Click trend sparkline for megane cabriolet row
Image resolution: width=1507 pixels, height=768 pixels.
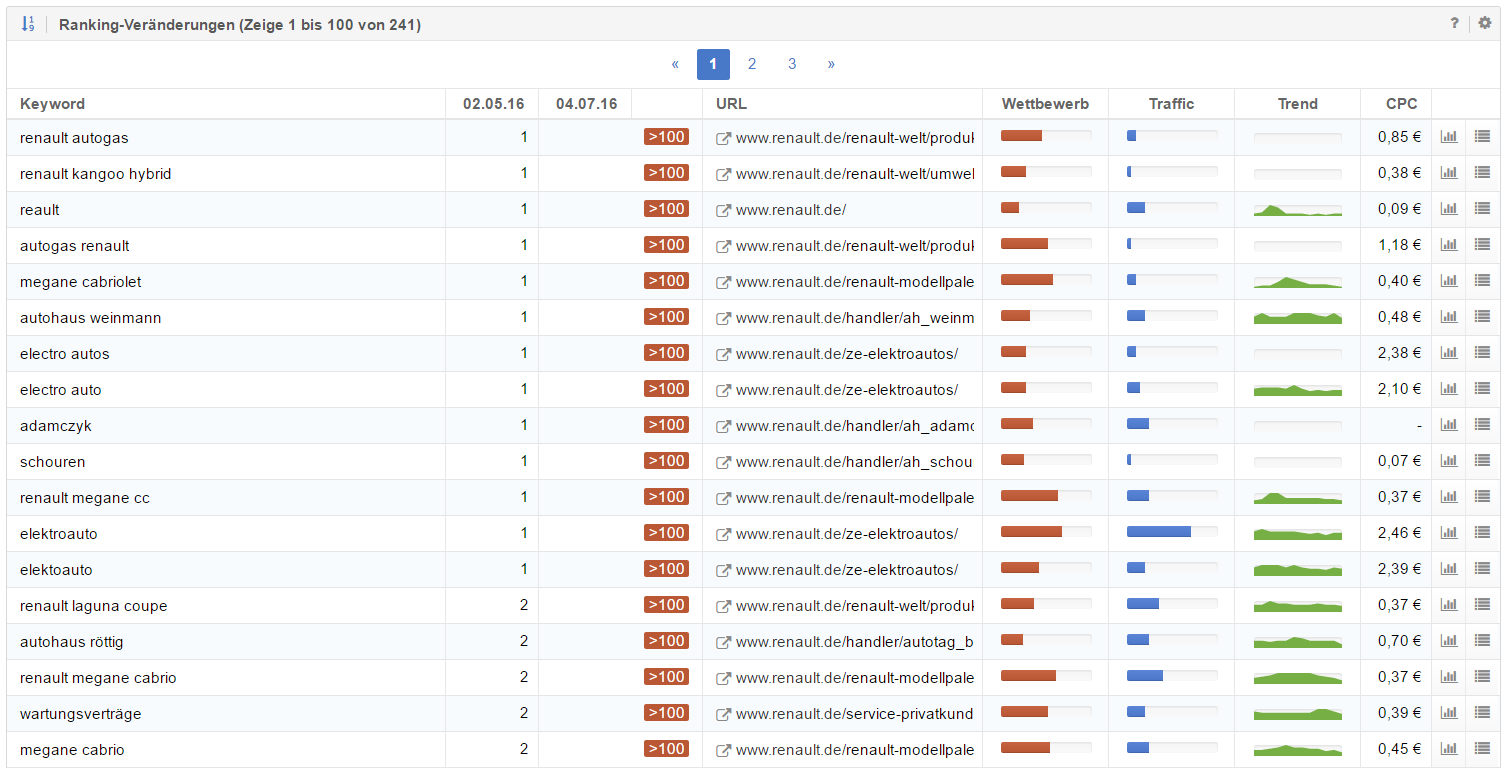(1298, 282)
